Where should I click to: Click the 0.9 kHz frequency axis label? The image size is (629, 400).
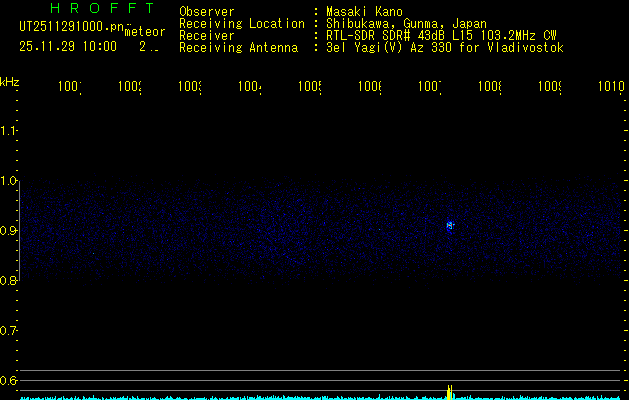(10, 230)
